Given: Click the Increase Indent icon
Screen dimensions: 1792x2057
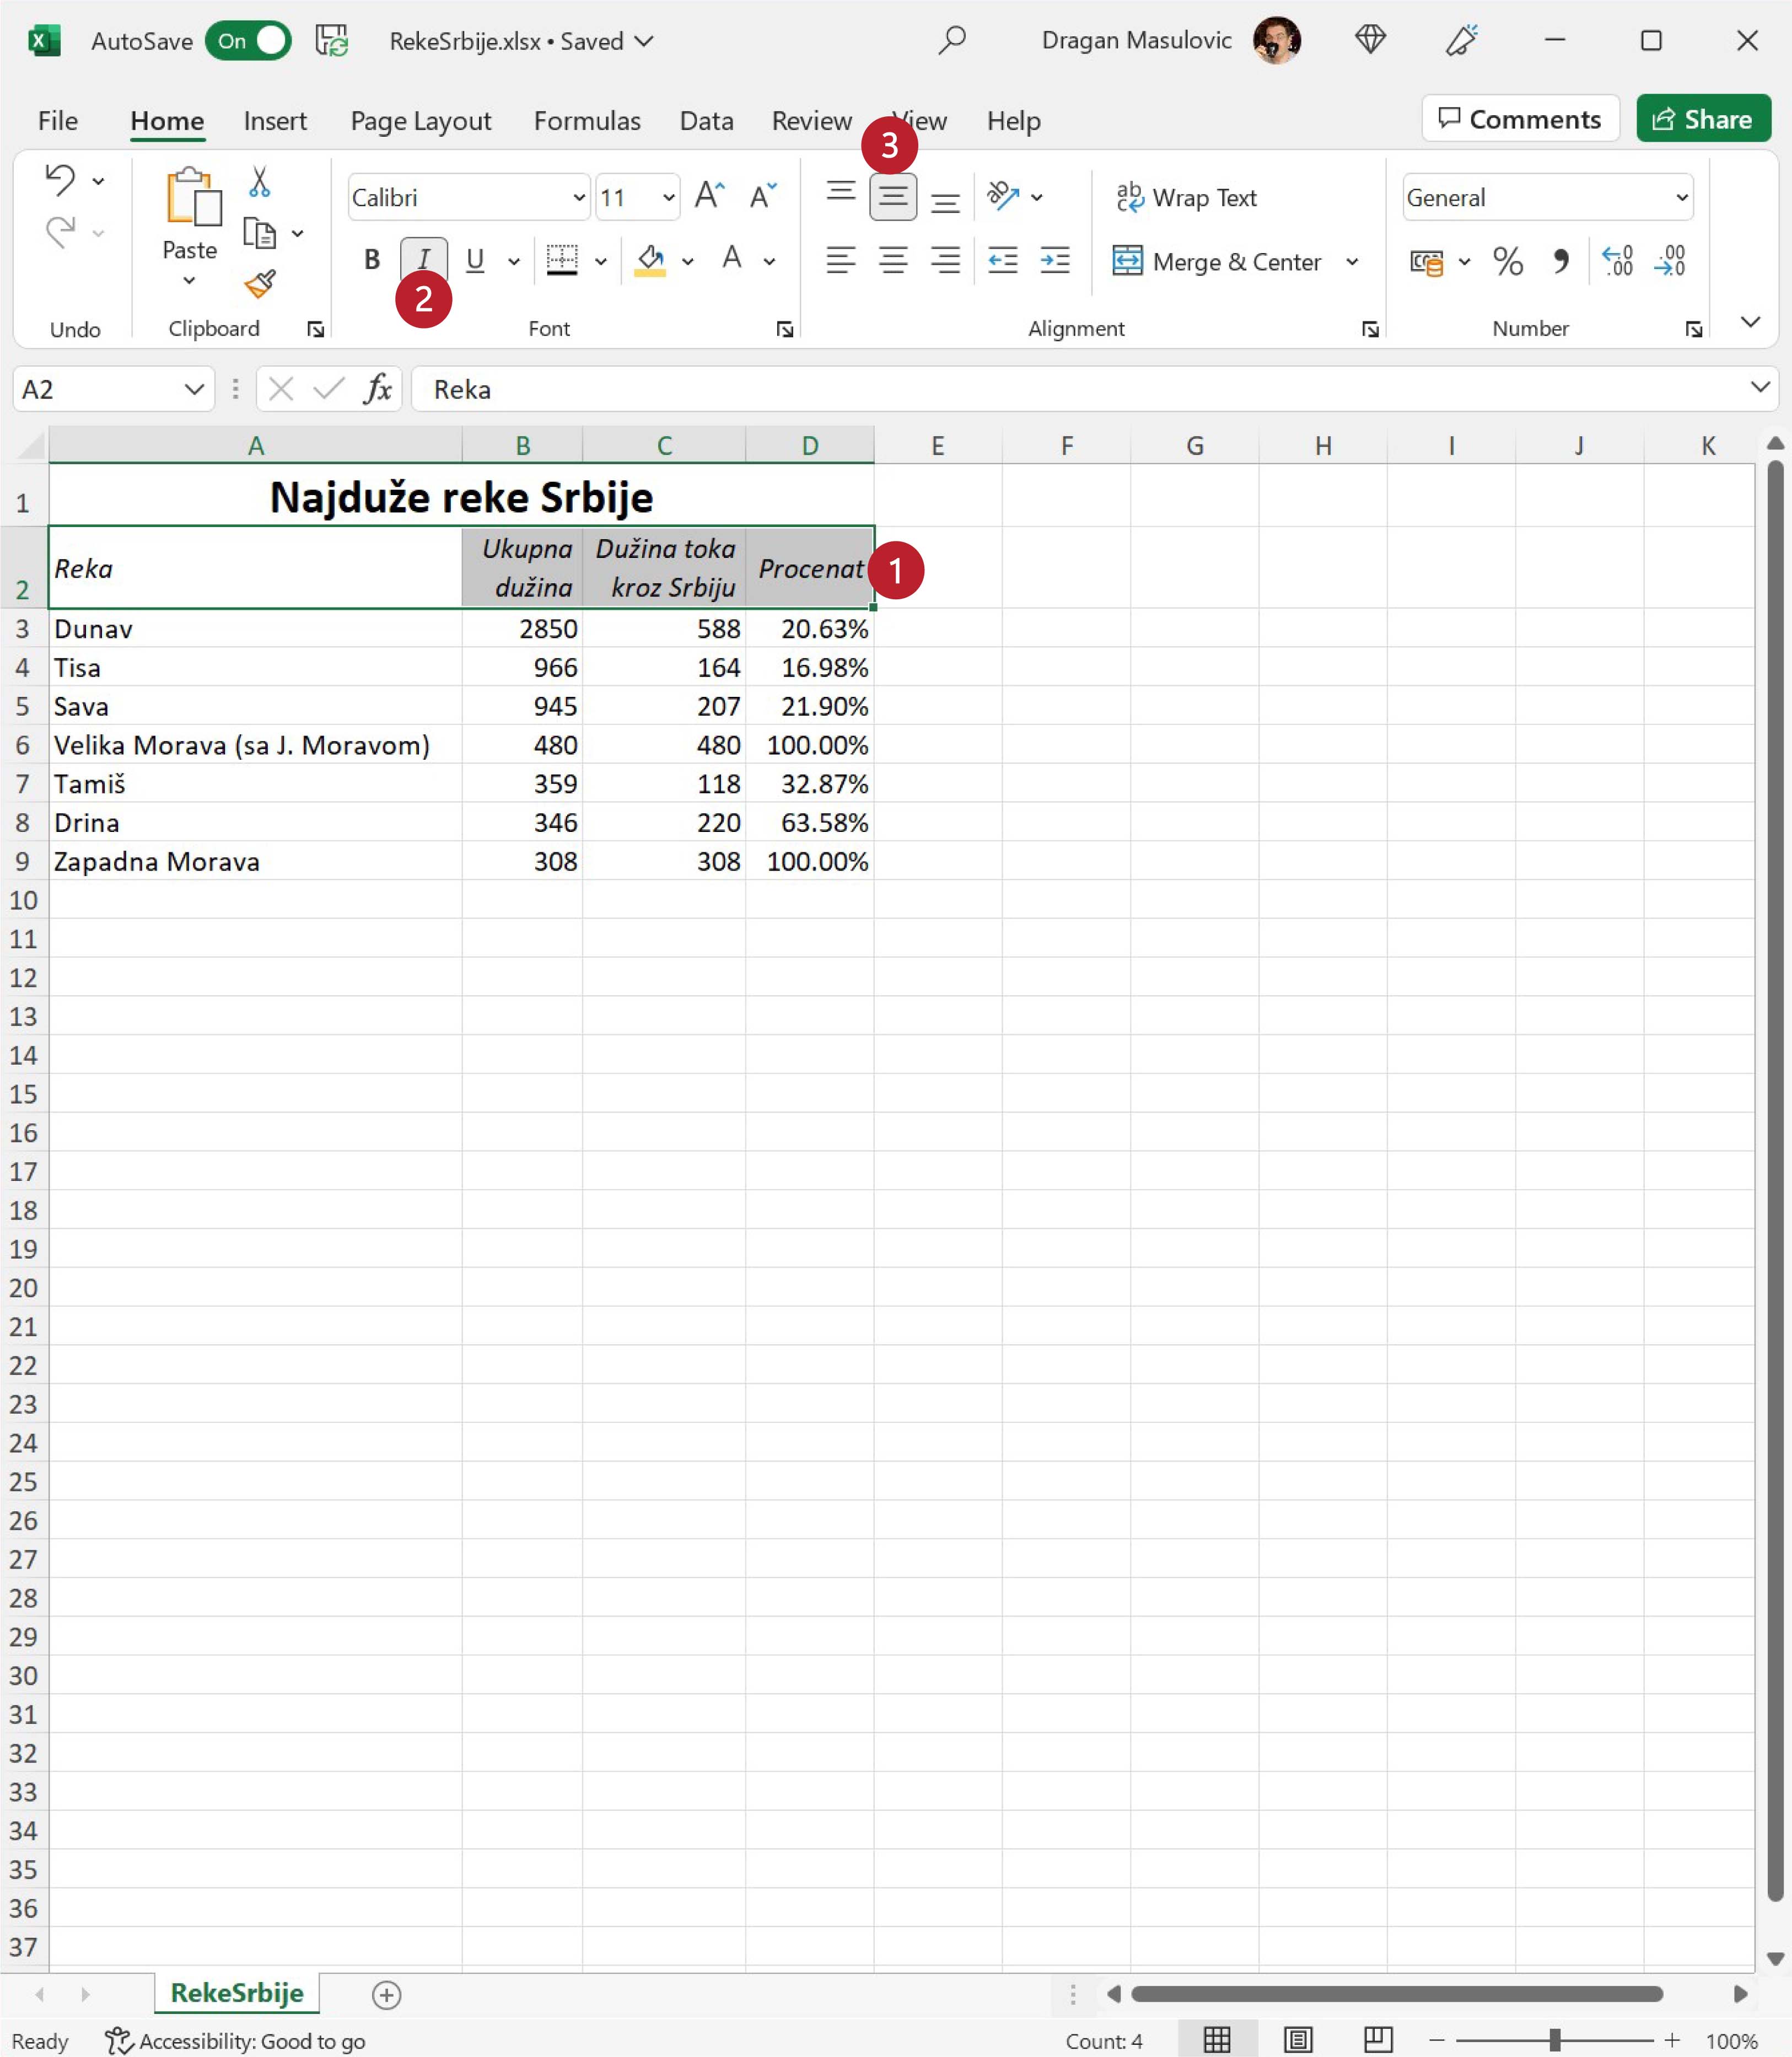Looking at the screenshot, I should [1055, 261].
